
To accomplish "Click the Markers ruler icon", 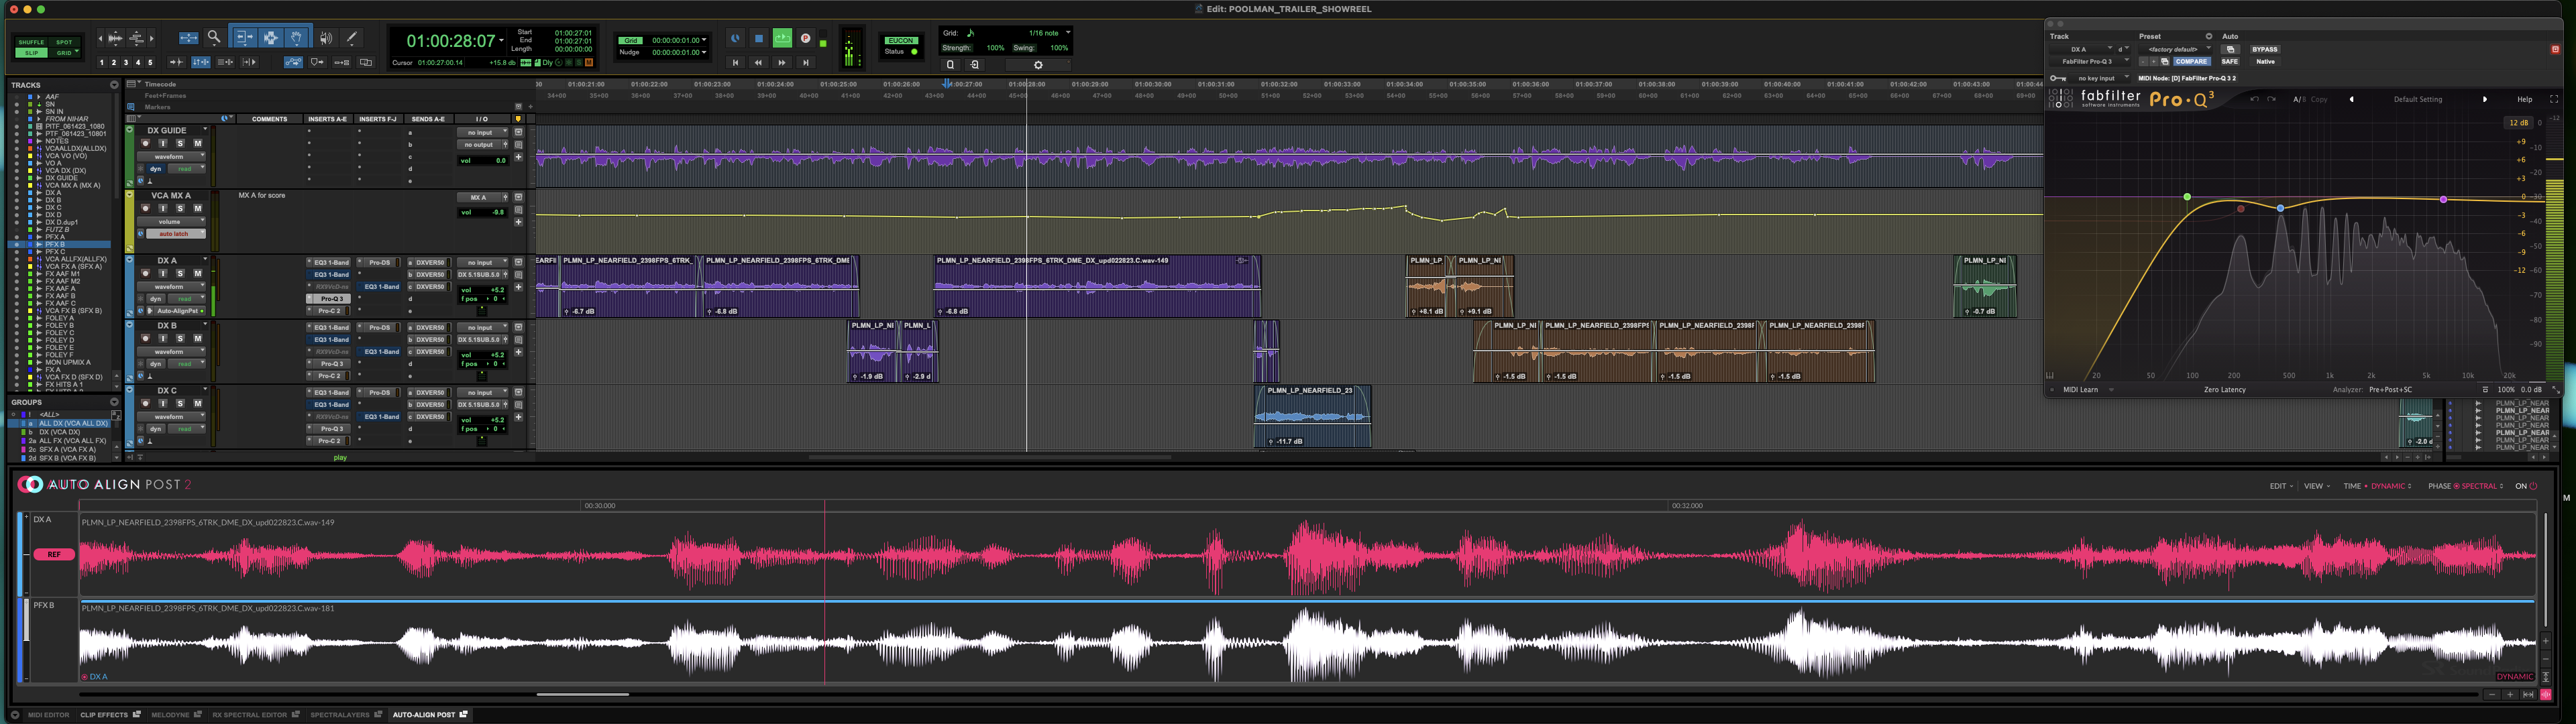I will [131, 107].
